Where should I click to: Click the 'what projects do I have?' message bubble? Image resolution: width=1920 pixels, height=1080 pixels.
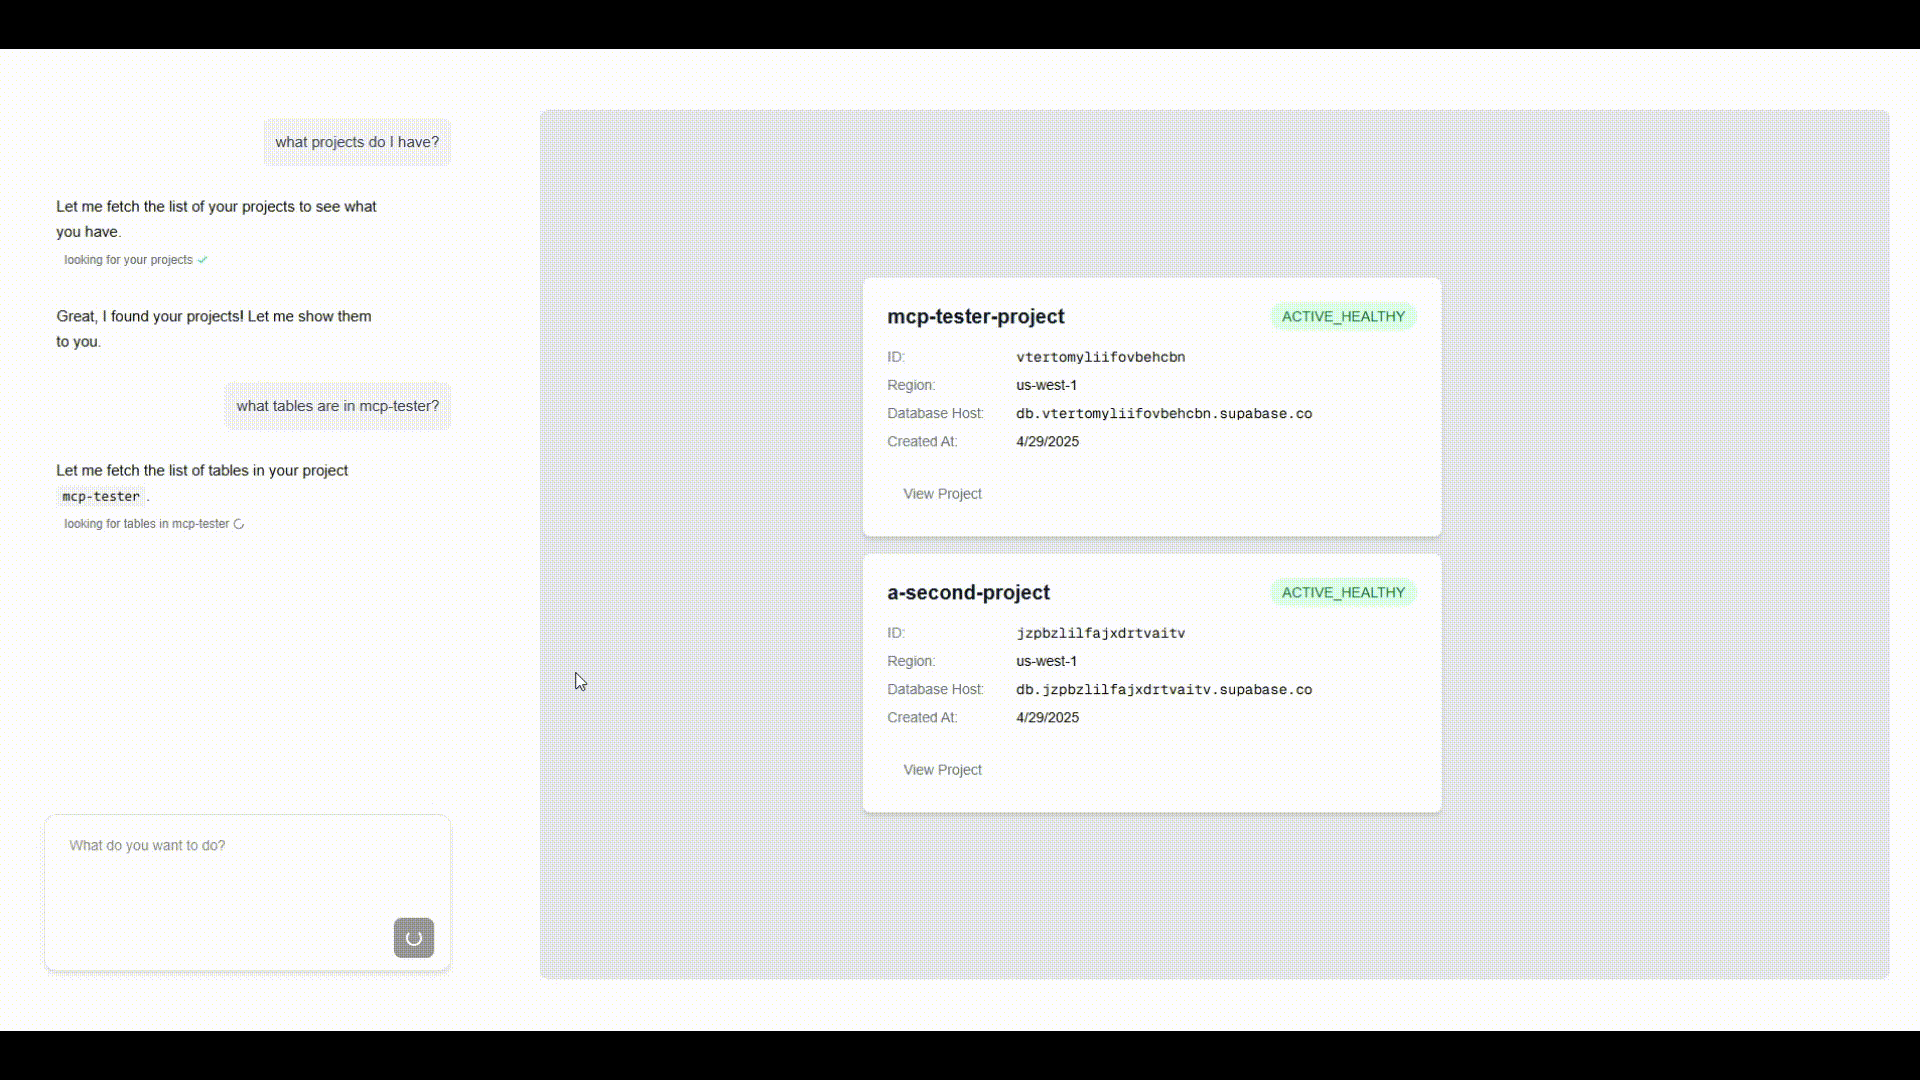[357, 142]
